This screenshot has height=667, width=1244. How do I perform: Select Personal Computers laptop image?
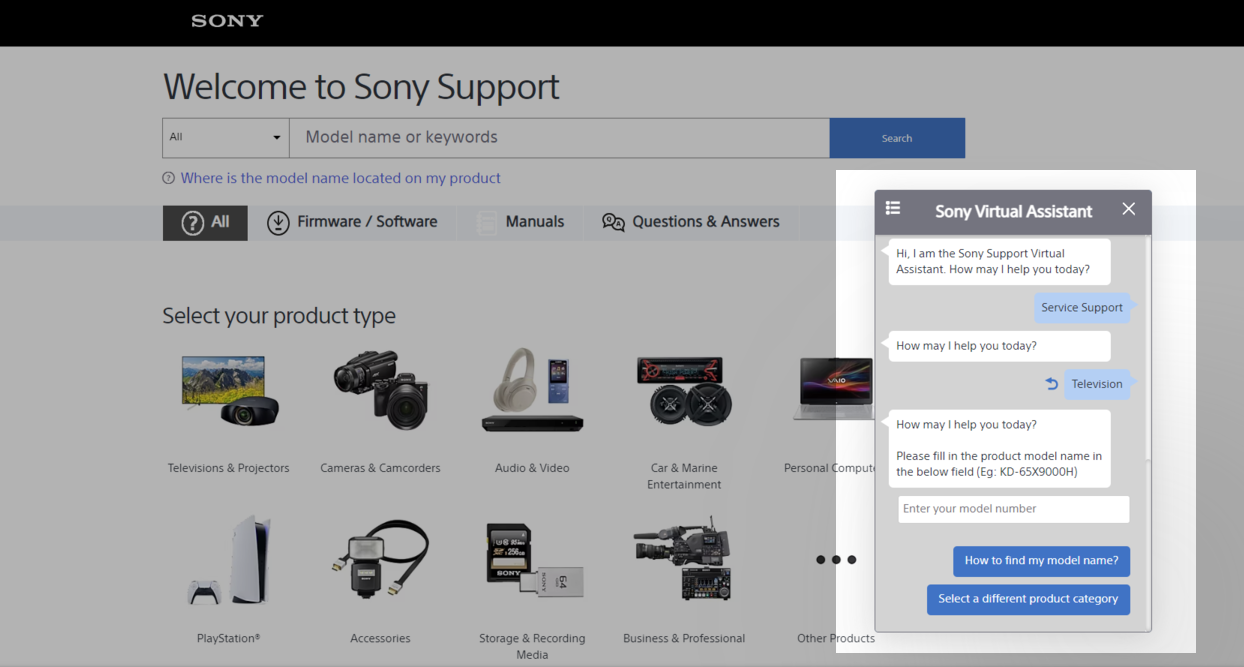tap(834, 390)
